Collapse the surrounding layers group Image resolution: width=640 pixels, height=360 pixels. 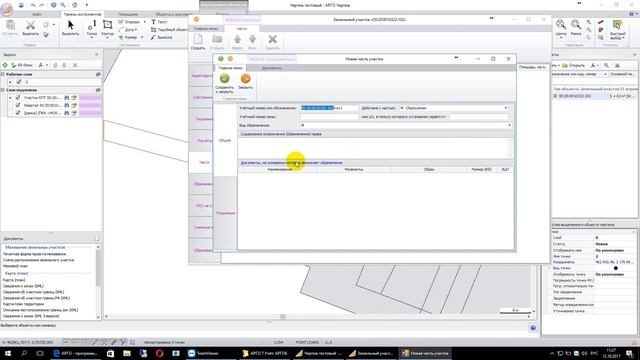pyautogui.click(x=3, y=90)
